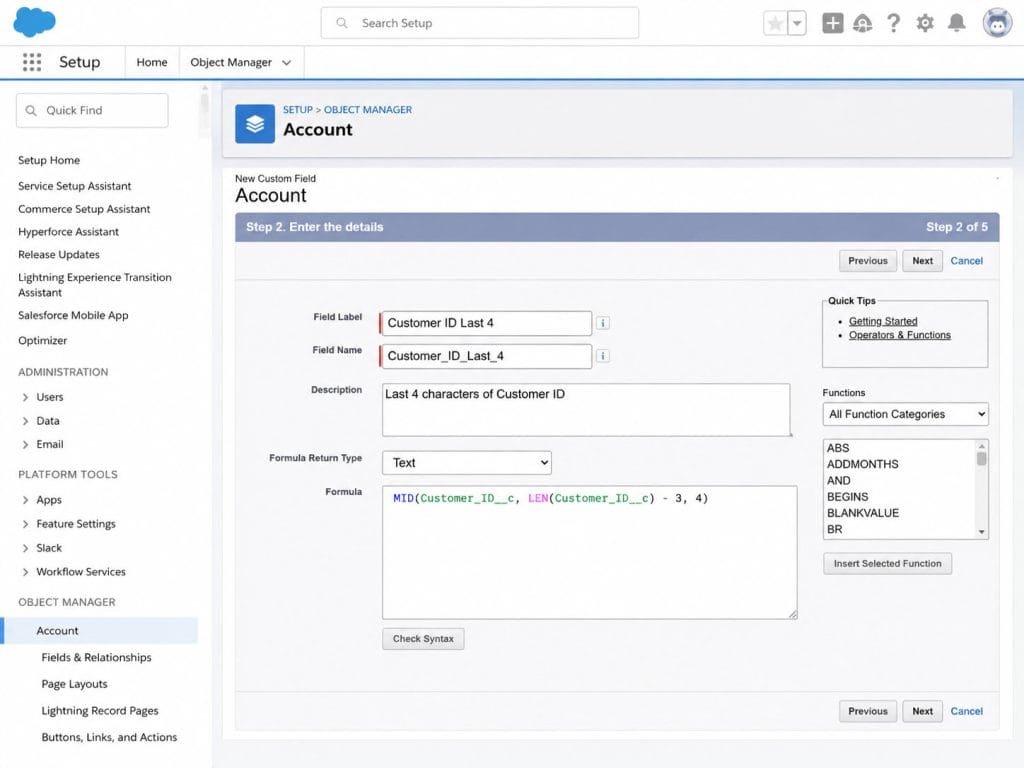The height and width of the screenshot is (768, 1024).
Task: Click the magnifier in Search Setup
Action: [342, 23]
